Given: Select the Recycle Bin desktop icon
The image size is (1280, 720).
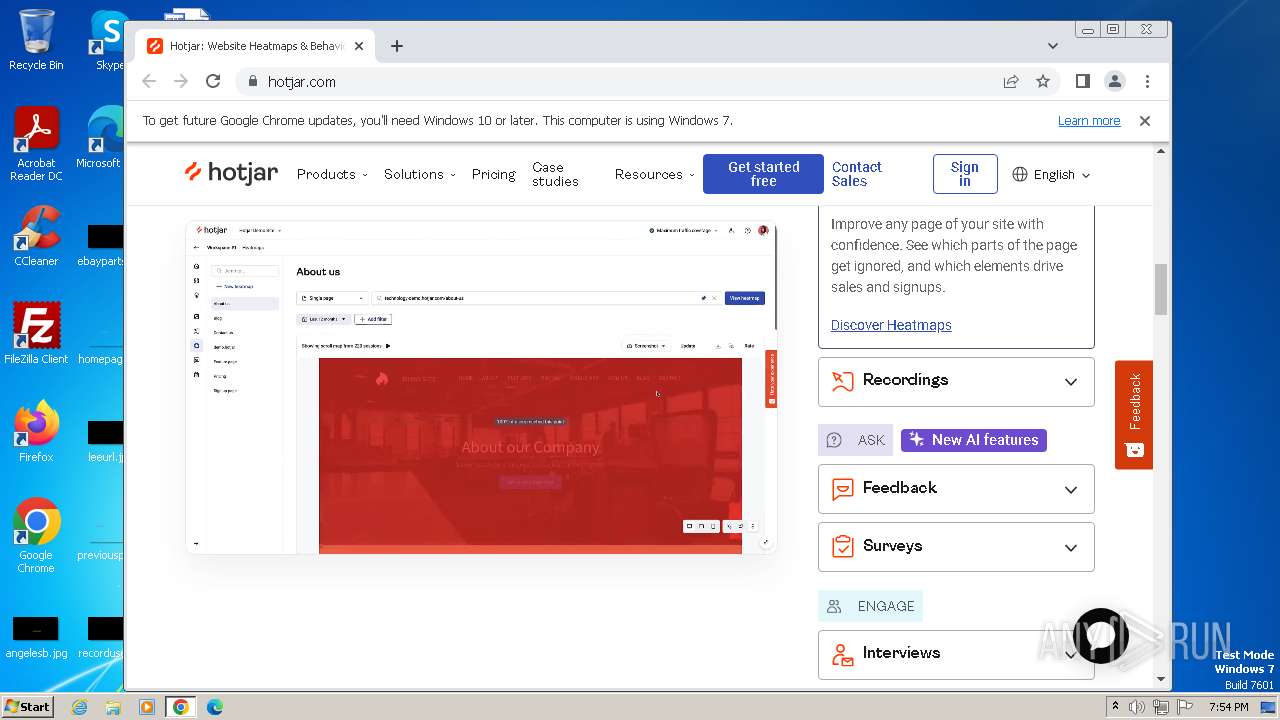Looking at the screenshot, I should (36, 40).
